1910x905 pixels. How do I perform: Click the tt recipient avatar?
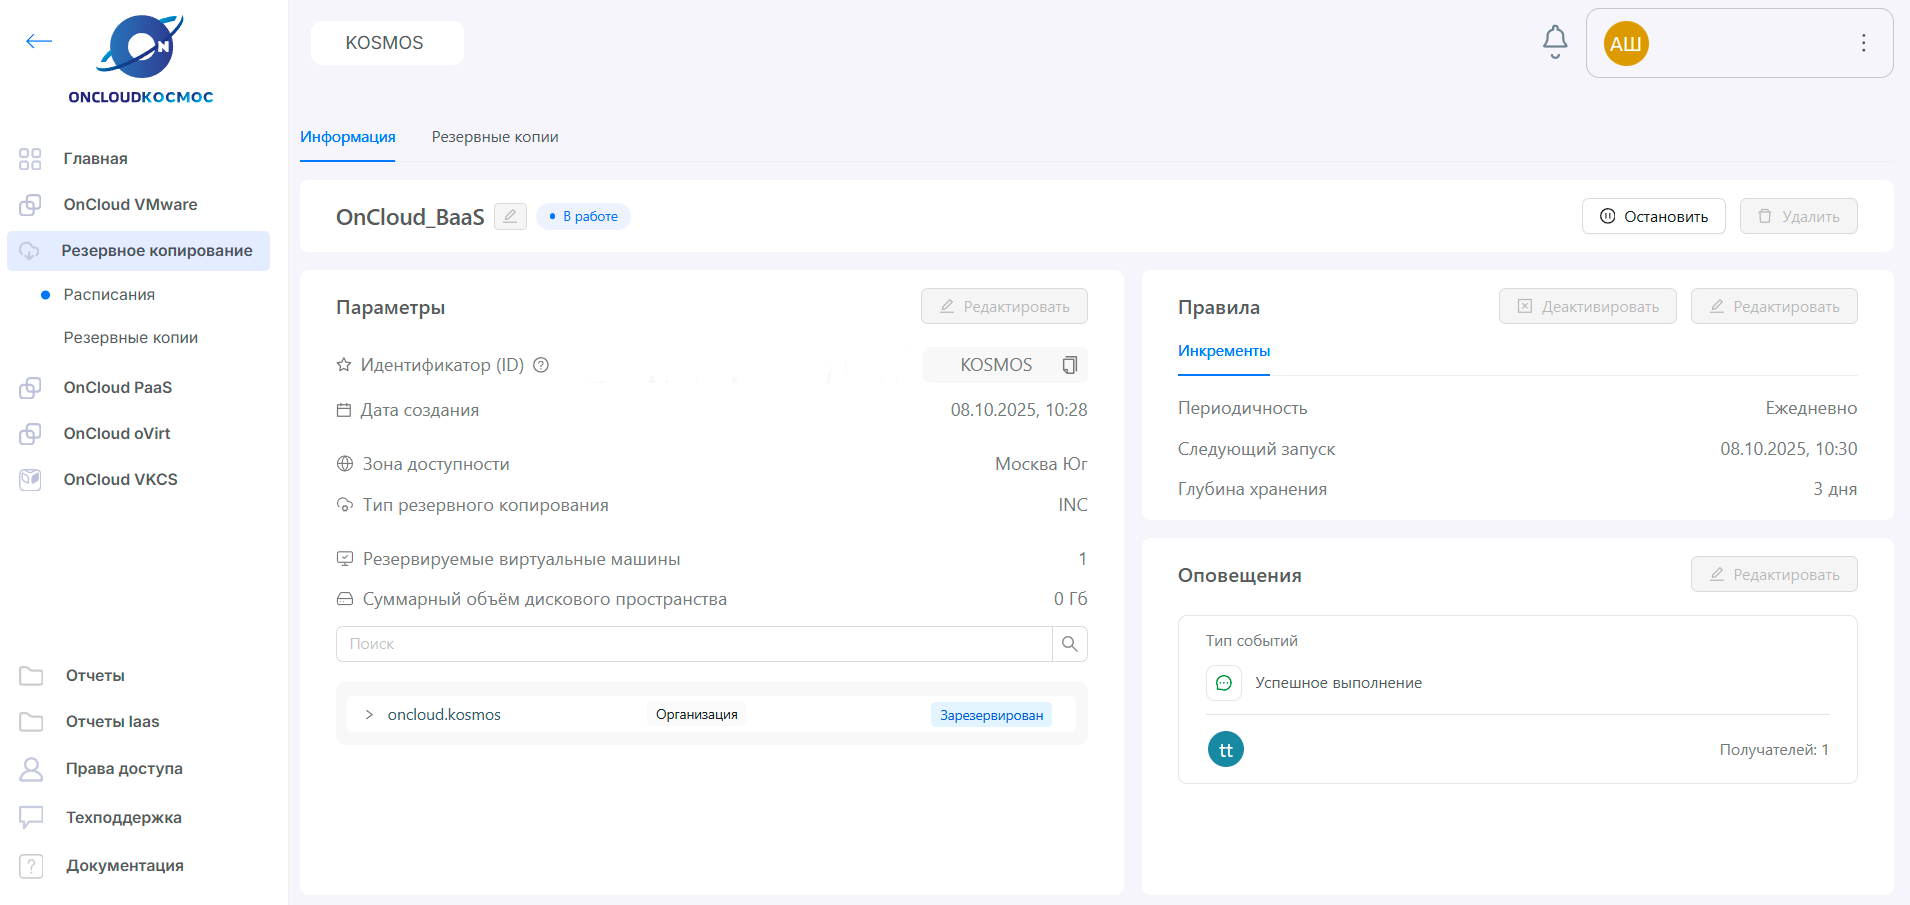pyautogui.click(x=1225, y=750)
